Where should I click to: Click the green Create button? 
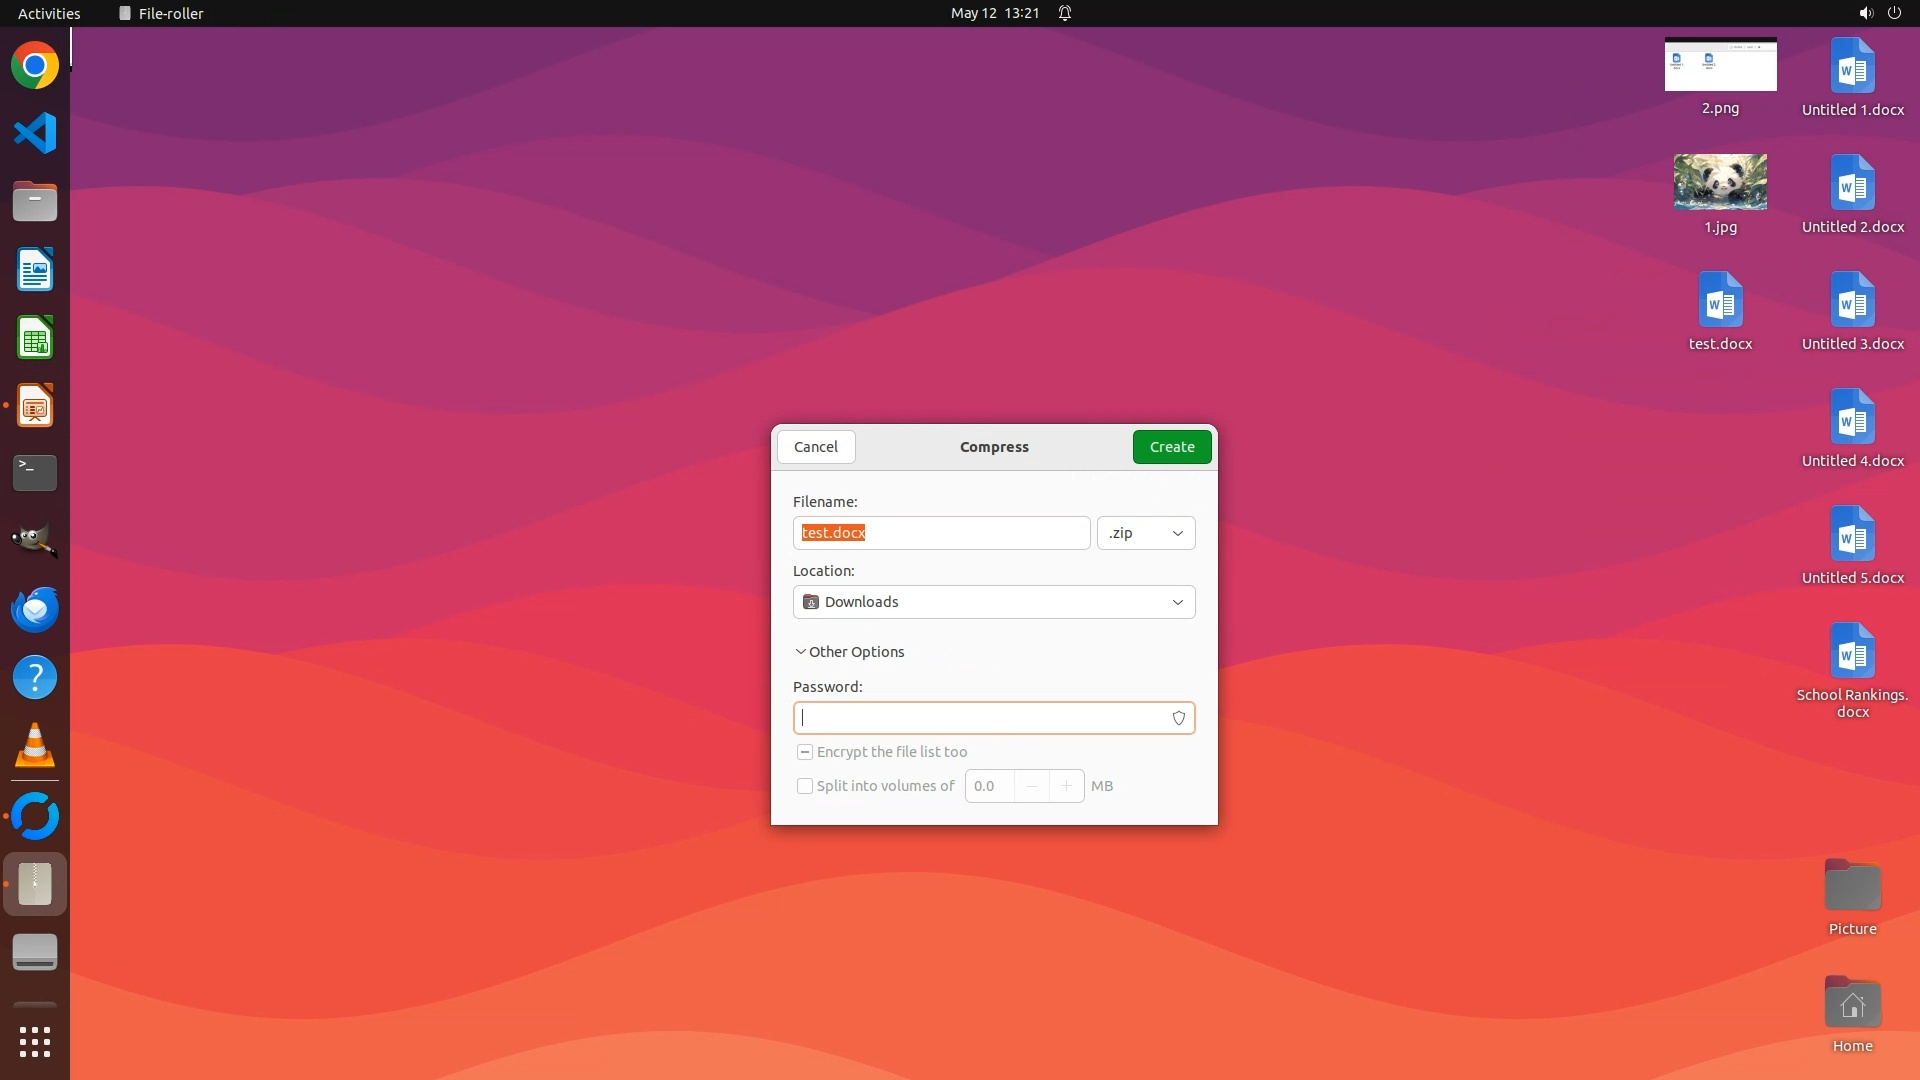pyautogui.click(x=1171, y=447)
